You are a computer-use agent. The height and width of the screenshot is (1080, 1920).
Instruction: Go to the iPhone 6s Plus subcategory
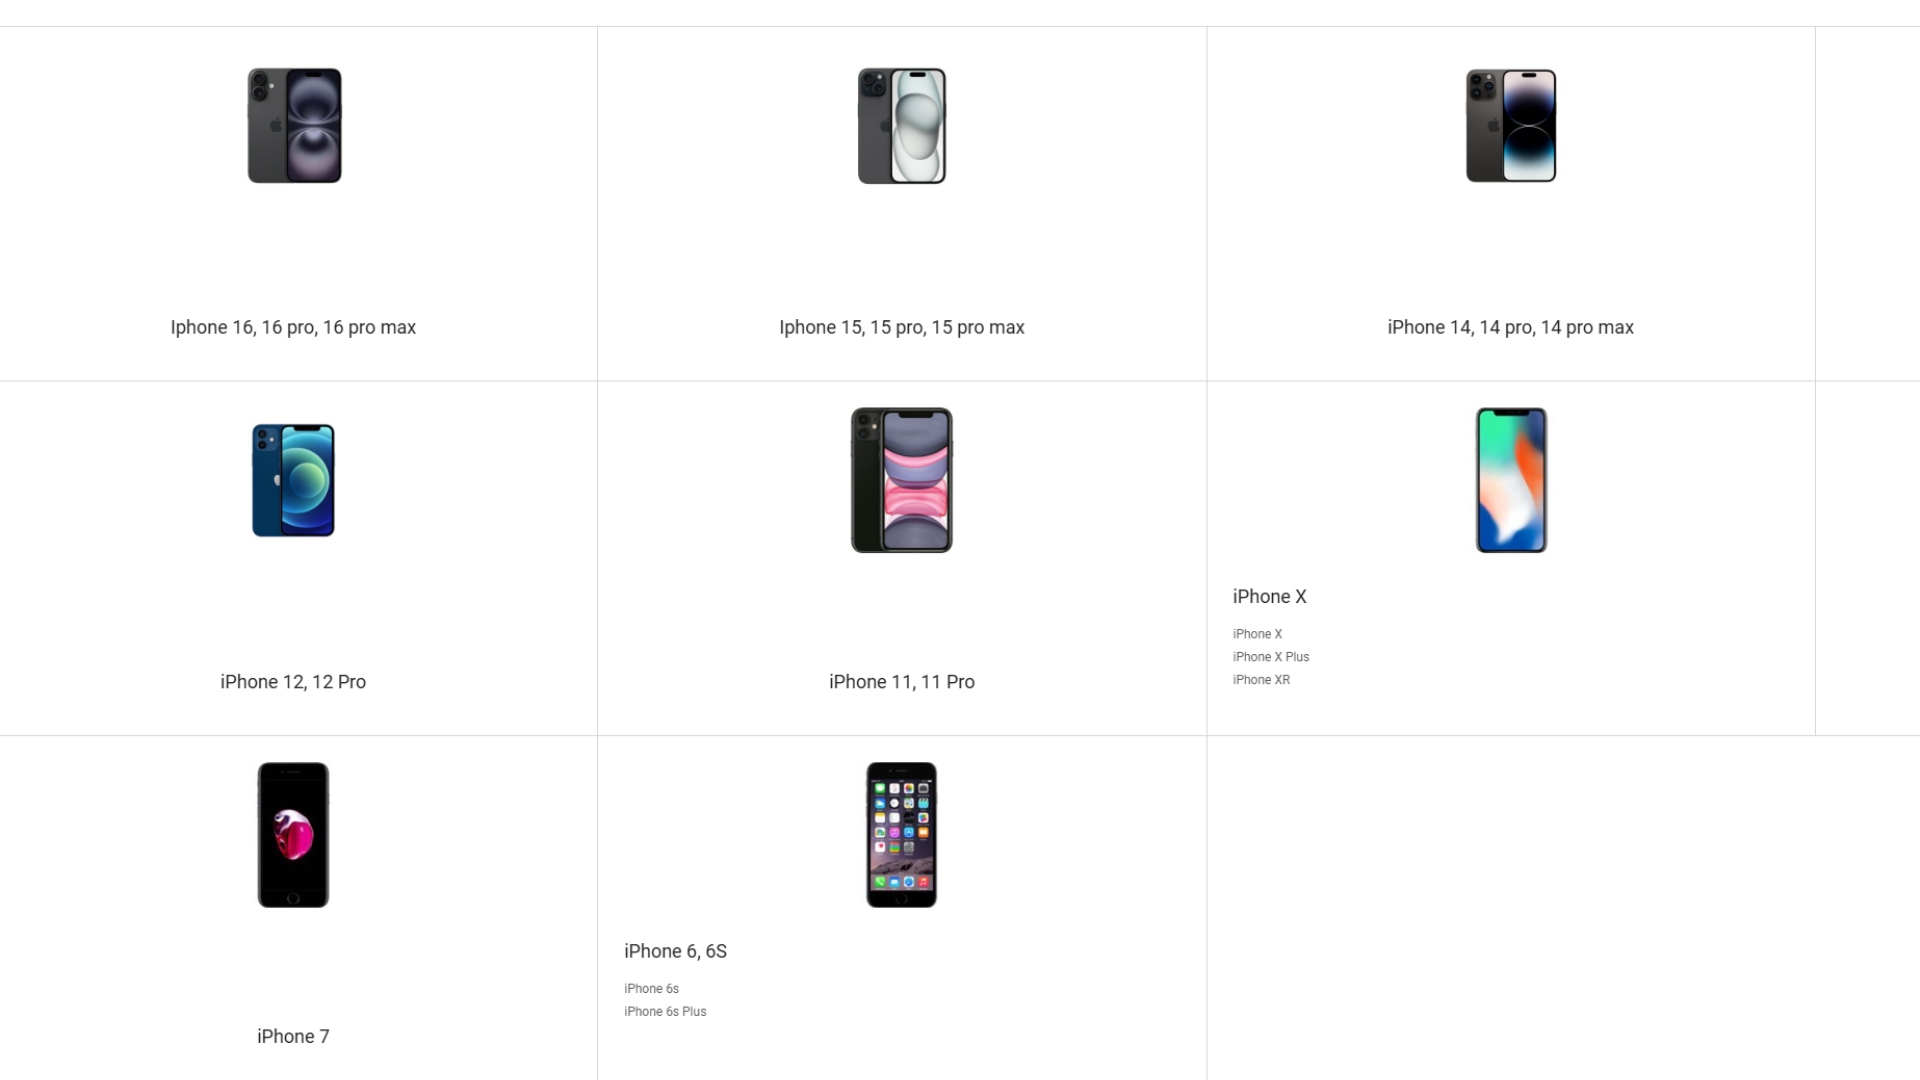click(666, 1012)
